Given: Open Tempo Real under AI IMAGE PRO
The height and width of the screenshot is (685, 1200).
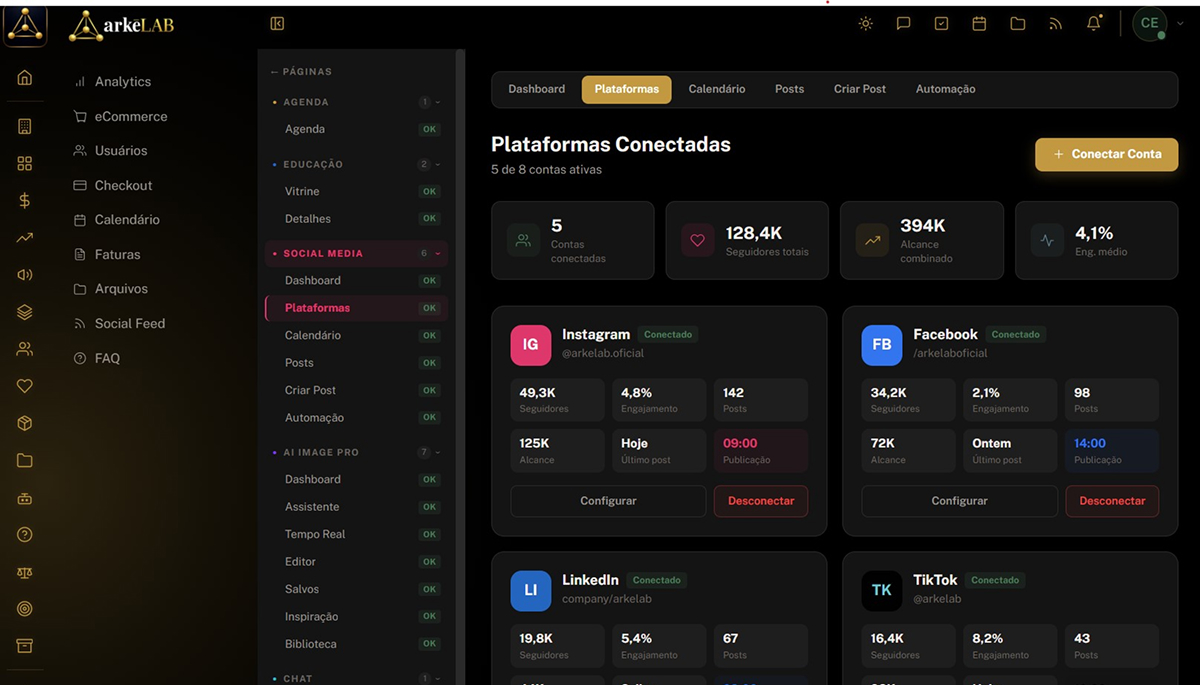Looking at the screenshot, I should (355, 534).
